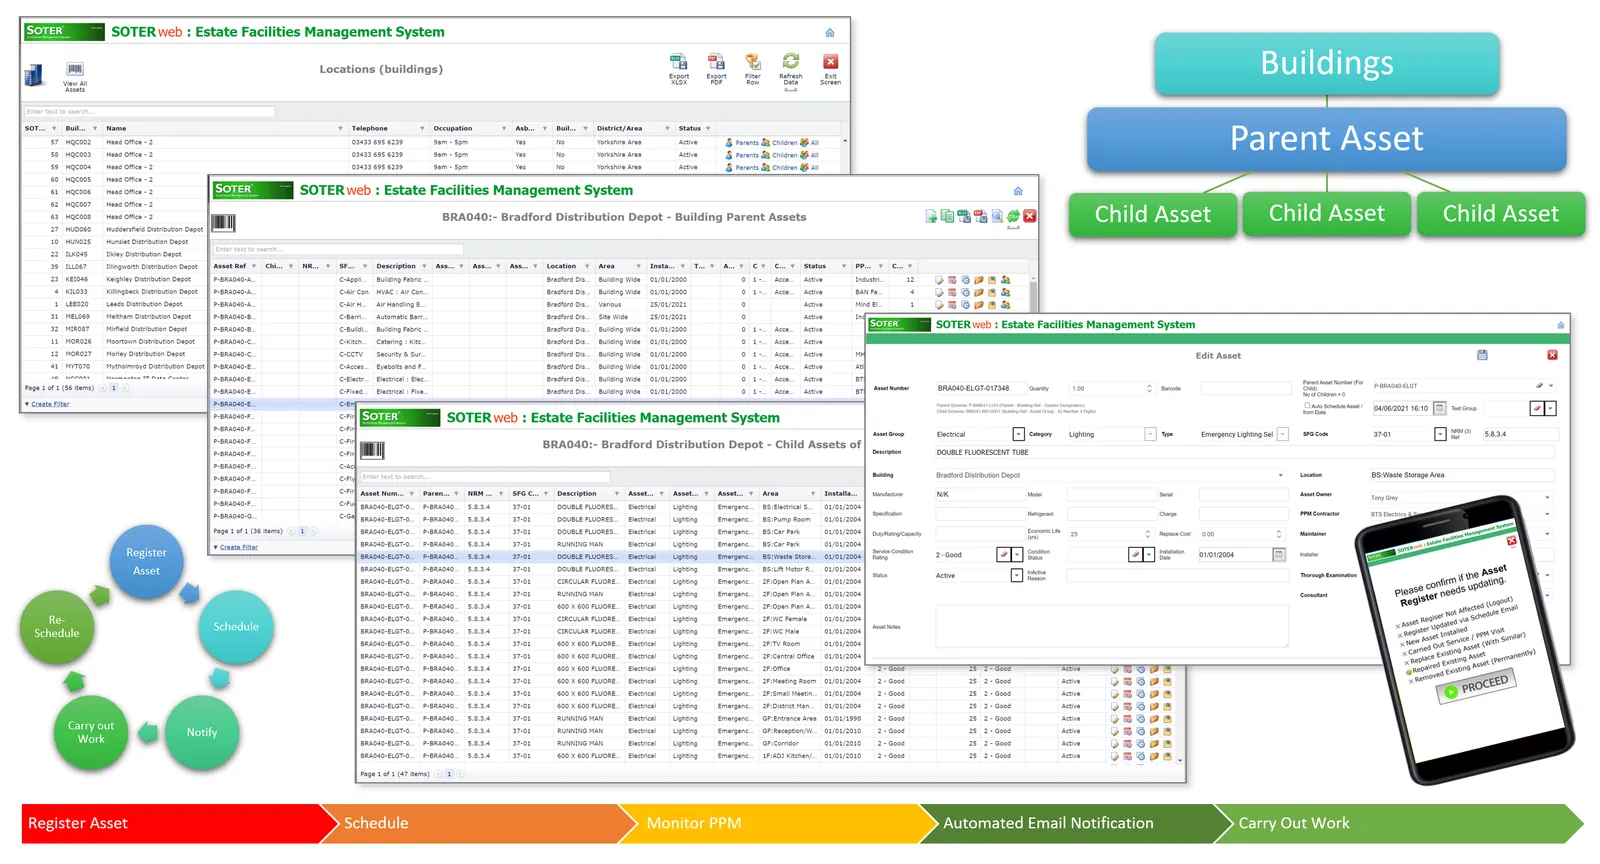This screenshot has height=864, width=1600.
Task: Click eraser icon beside Service Condition Rating
Action: click(1004, 554)
